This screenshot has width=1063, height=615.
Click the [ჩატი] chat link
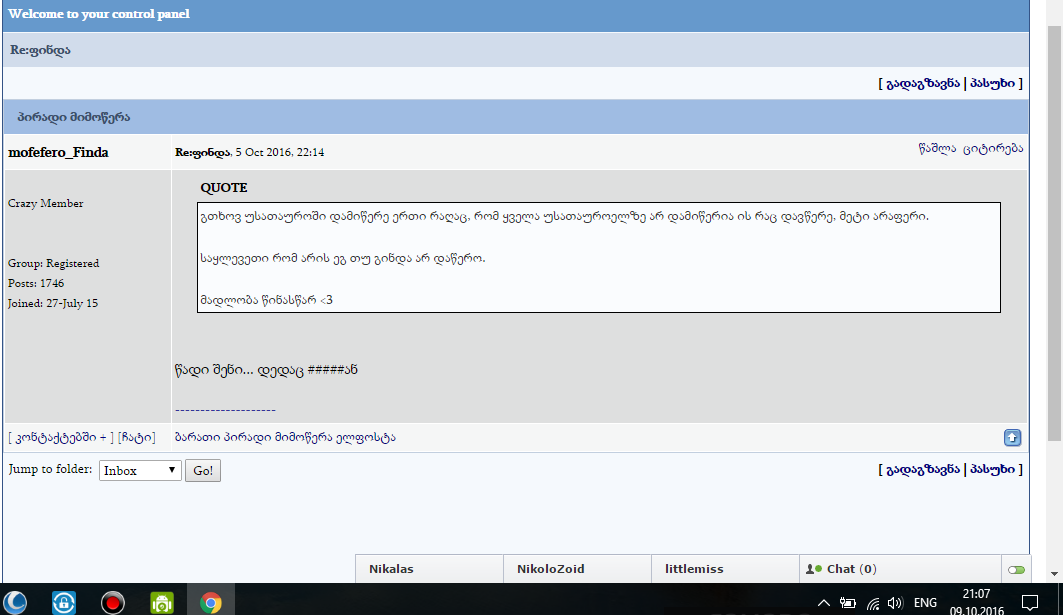136,437
